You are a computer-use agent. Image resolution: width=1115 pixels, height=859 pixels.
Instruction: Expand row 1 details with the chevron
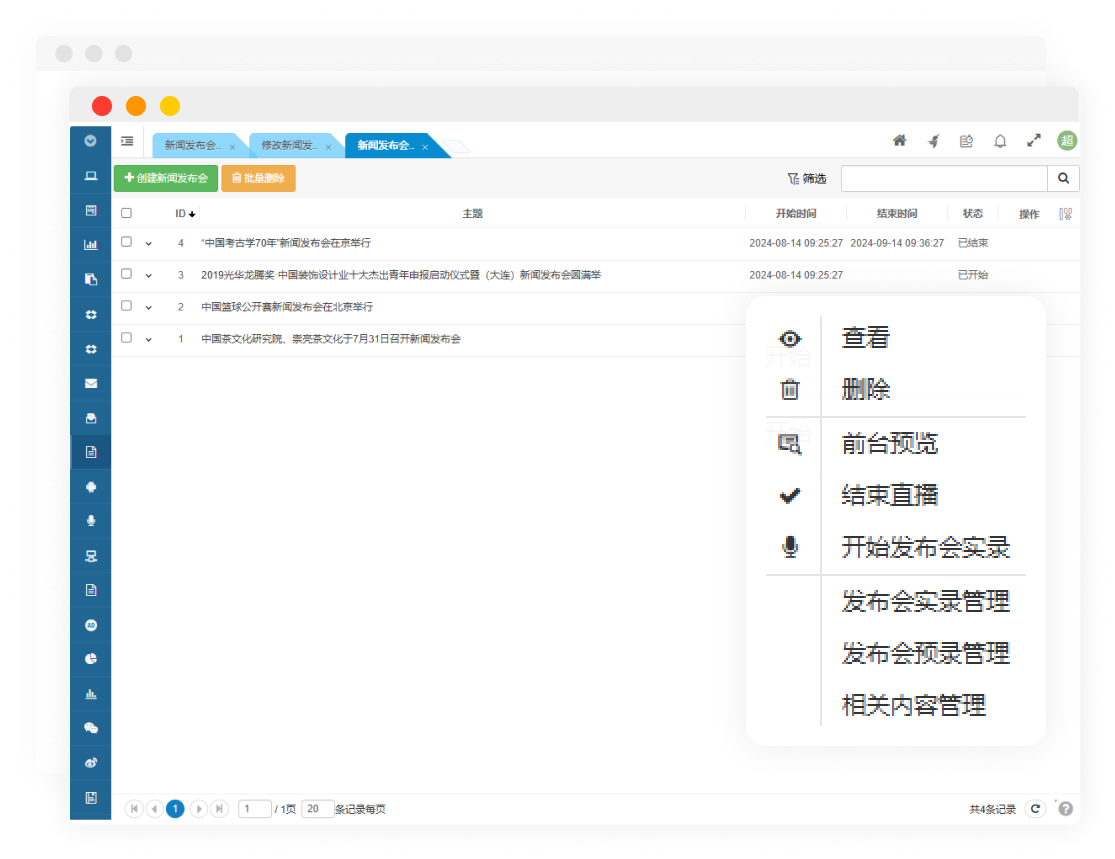coord(149,339)
